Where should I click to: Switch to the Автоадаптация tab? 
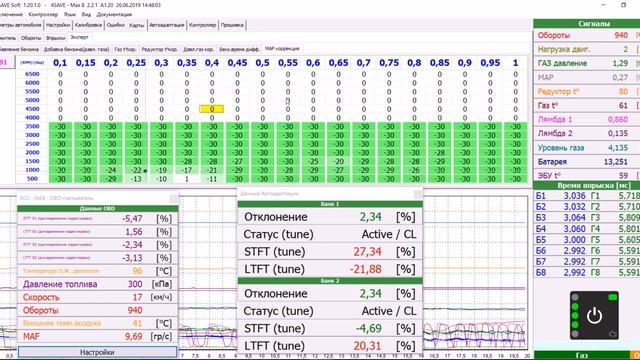point(167,25)
